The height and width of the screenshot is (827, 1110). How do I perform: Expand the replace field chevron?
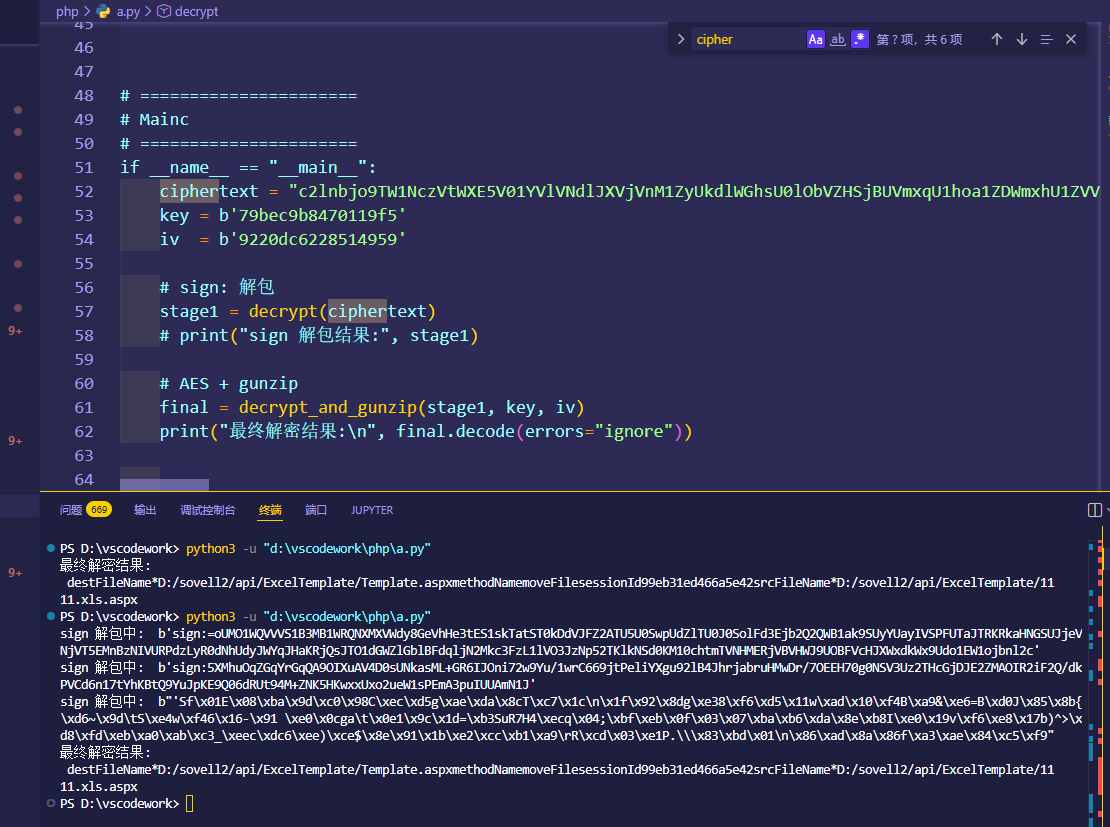(x=681, y=39)
